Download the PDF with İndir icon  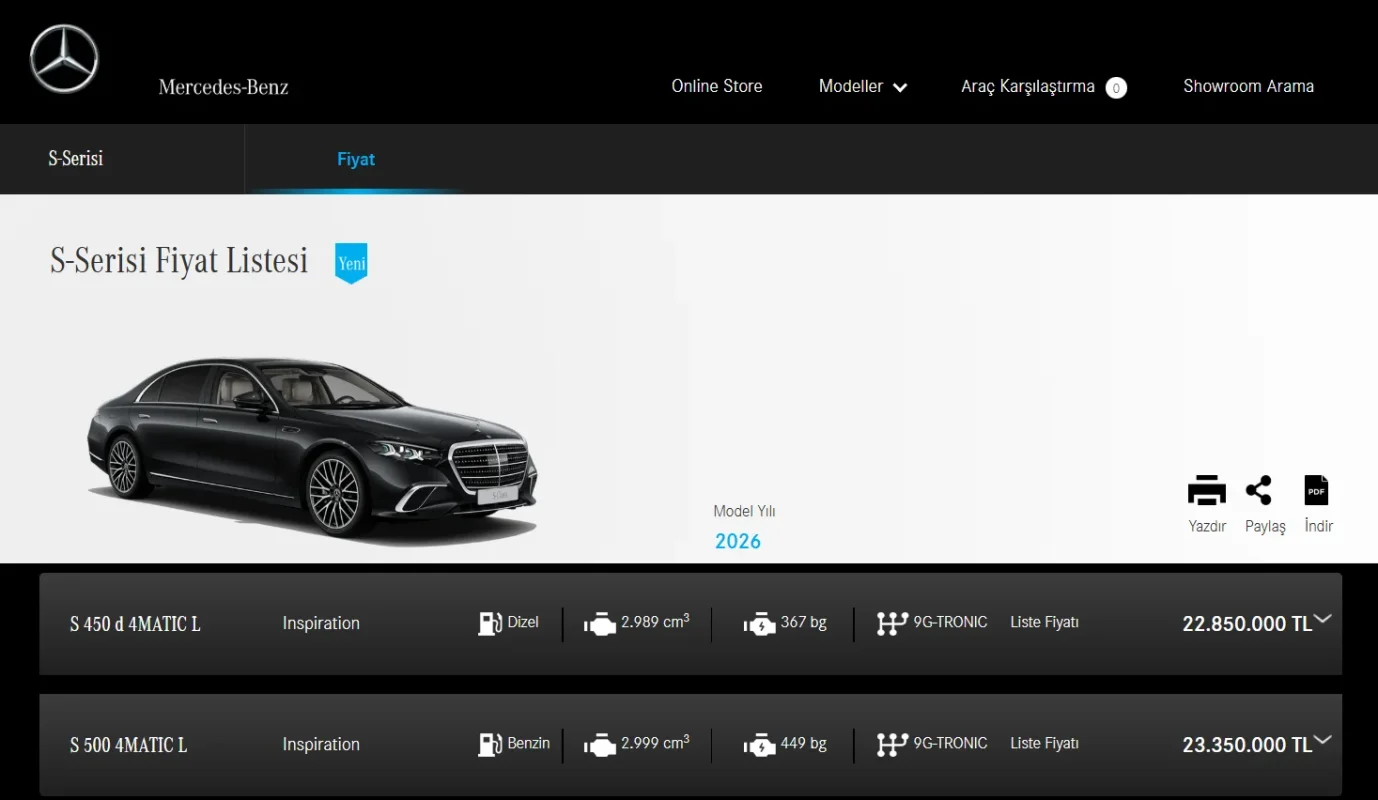click(x=1317, y=491)
